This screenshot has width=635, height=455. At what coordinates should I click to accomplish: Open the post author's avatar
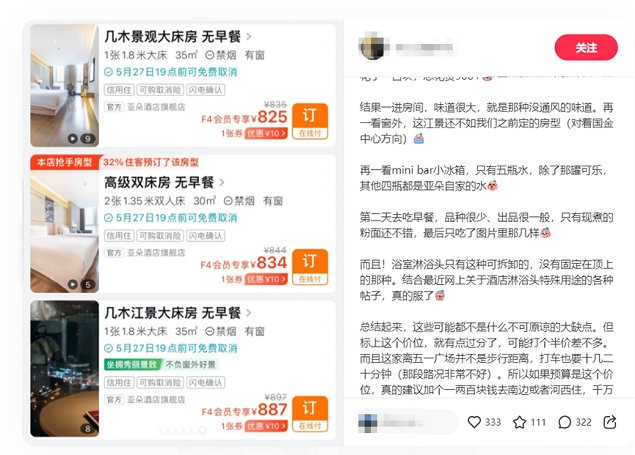point(372,47)
